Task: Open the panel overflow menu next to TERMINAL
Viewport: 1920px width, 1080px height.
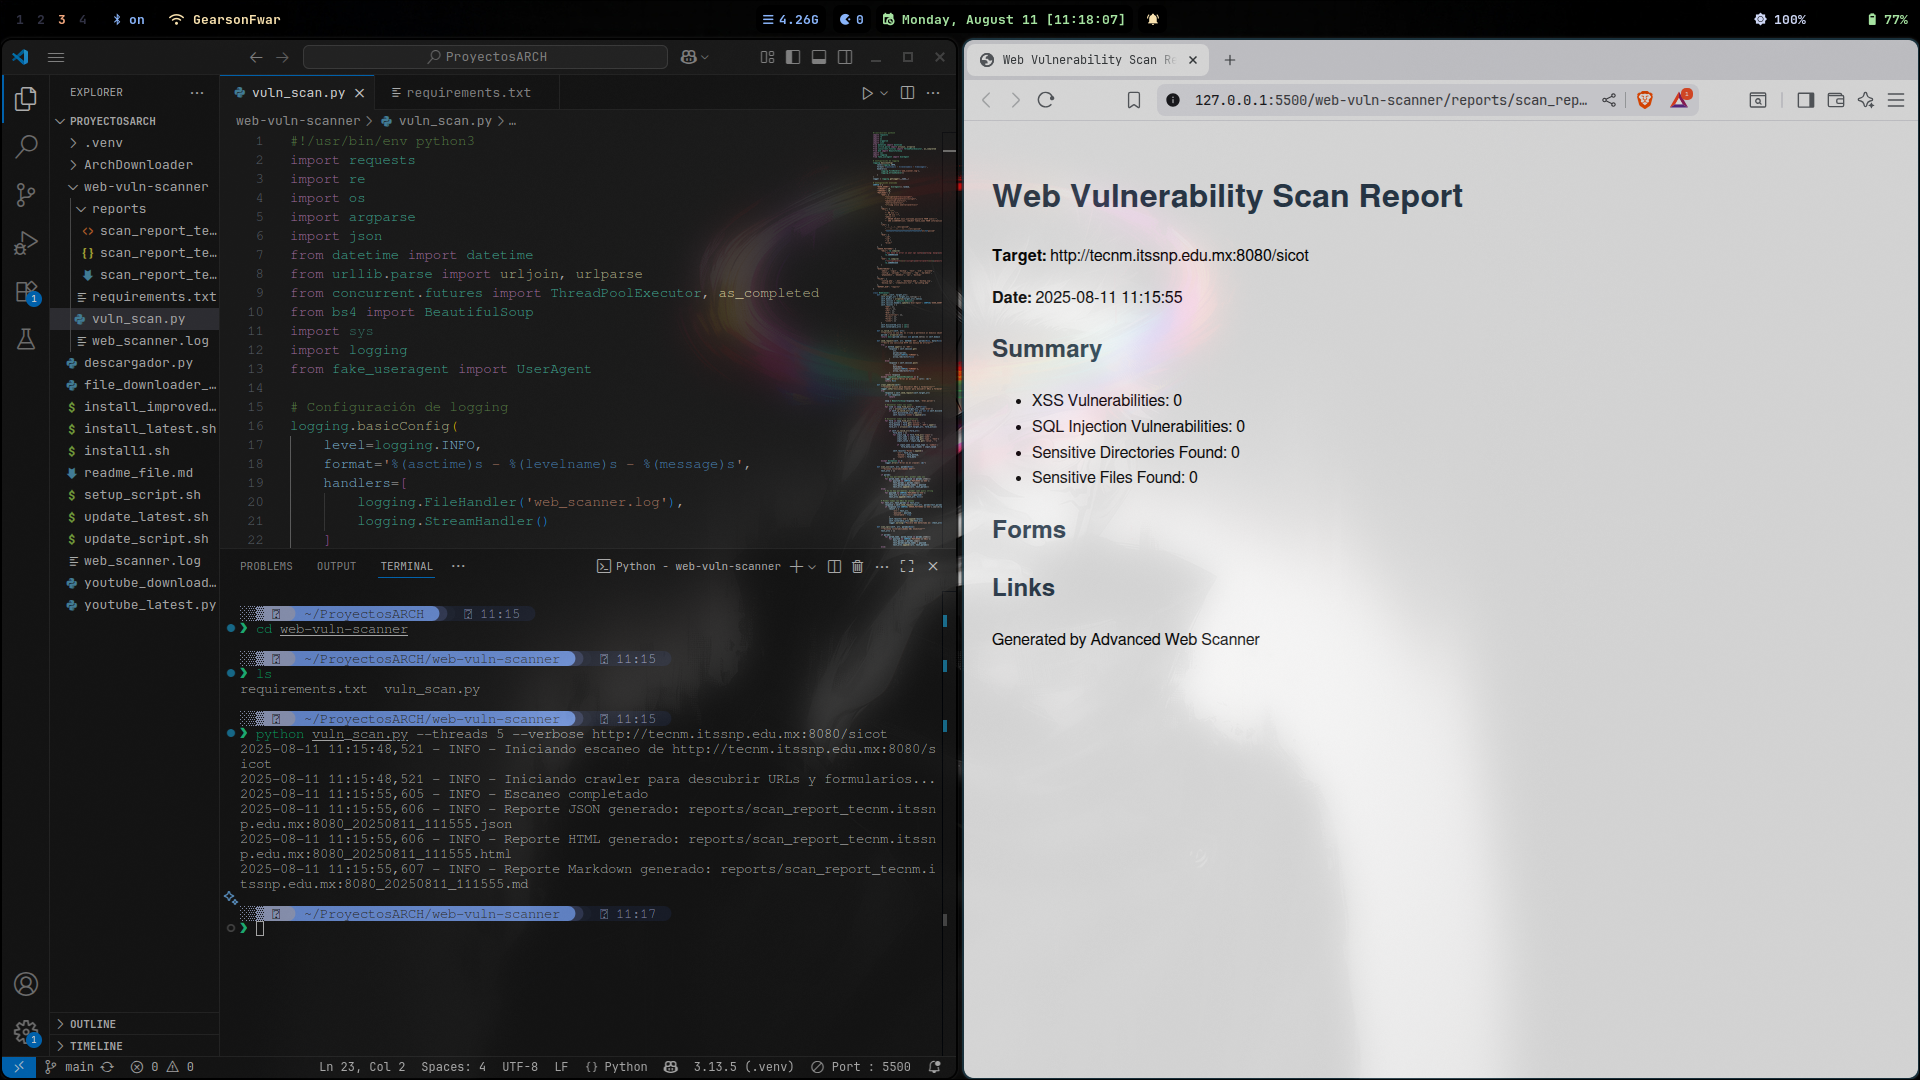Action: tap(458, 566)
